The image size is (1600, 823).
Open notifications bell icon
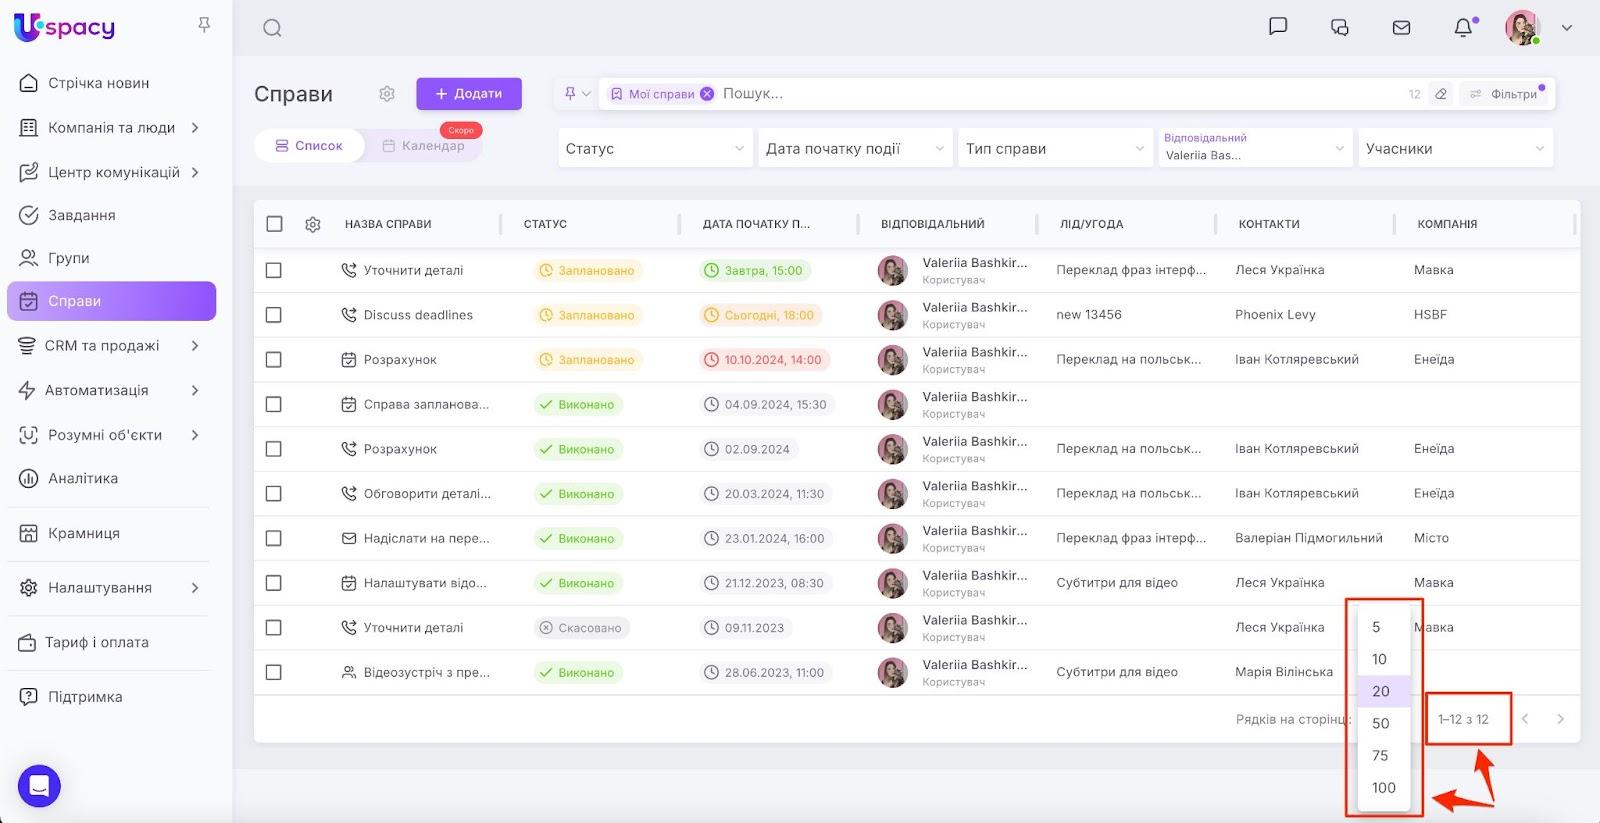coord(1463,27)
